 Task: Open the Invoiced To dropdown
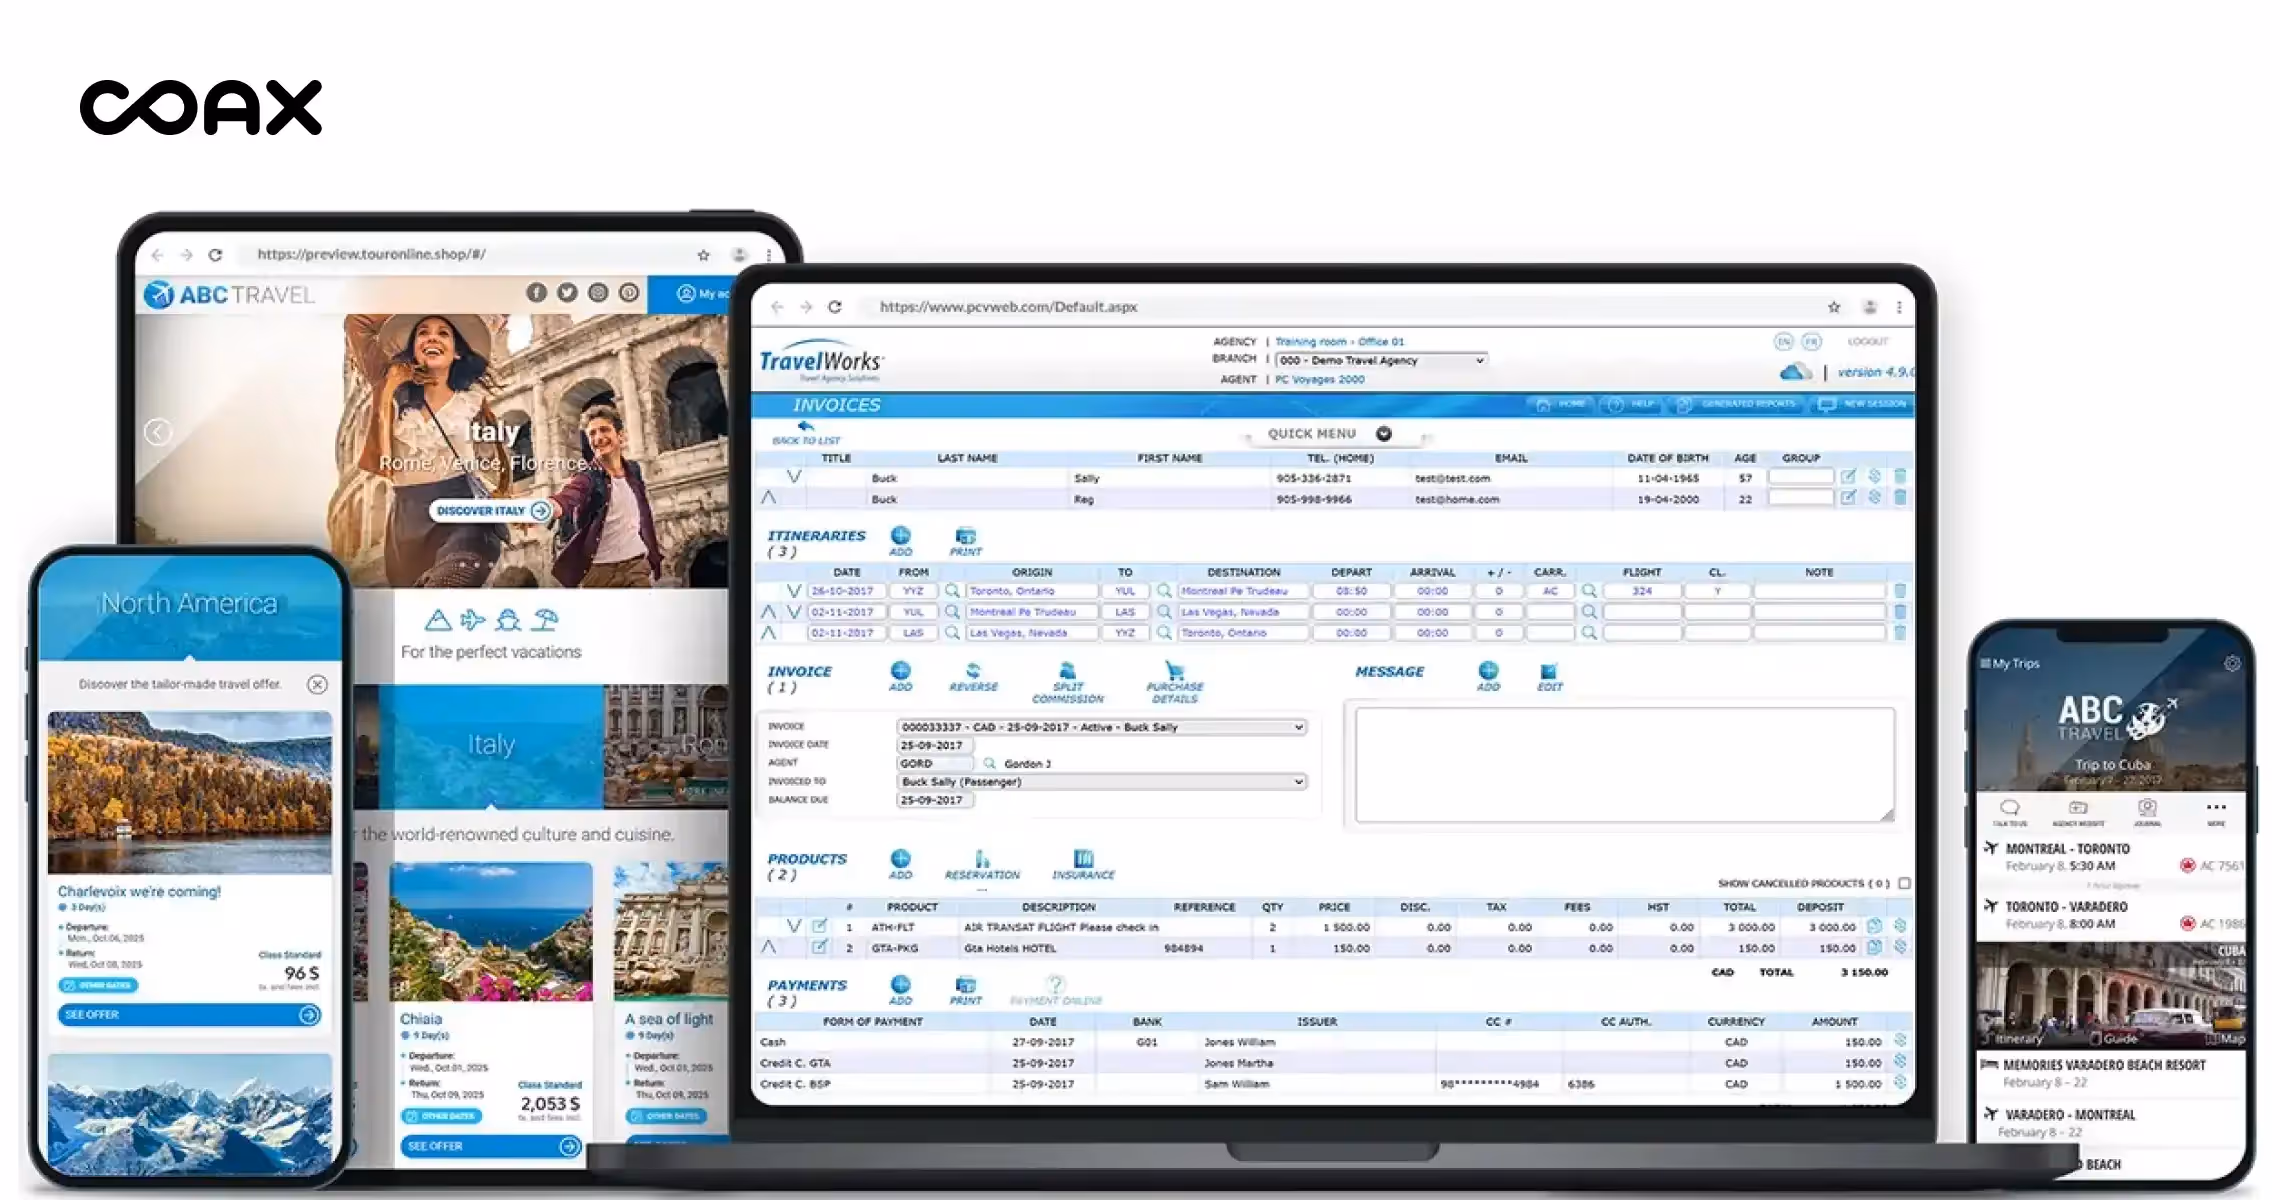point(1100,782)
